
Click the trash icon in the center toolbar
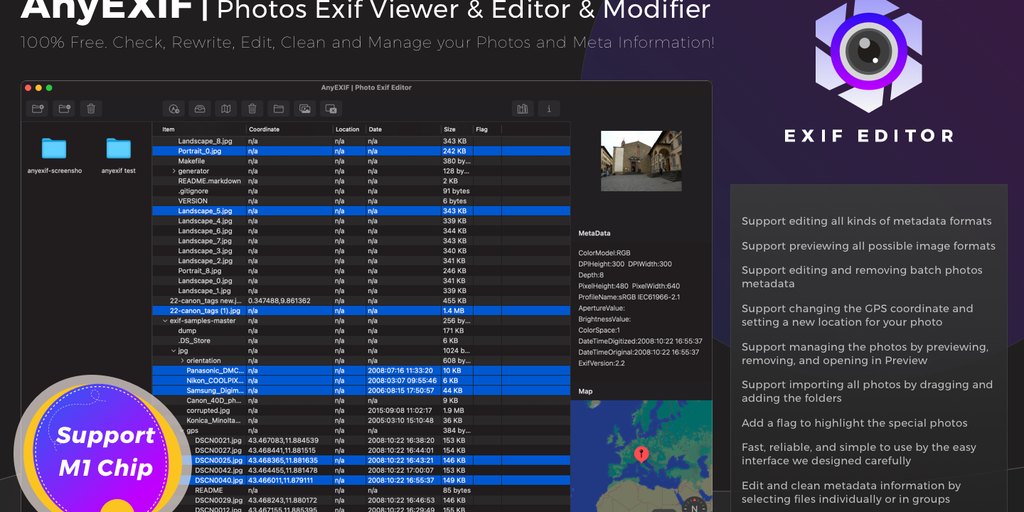tap(253, 108)
